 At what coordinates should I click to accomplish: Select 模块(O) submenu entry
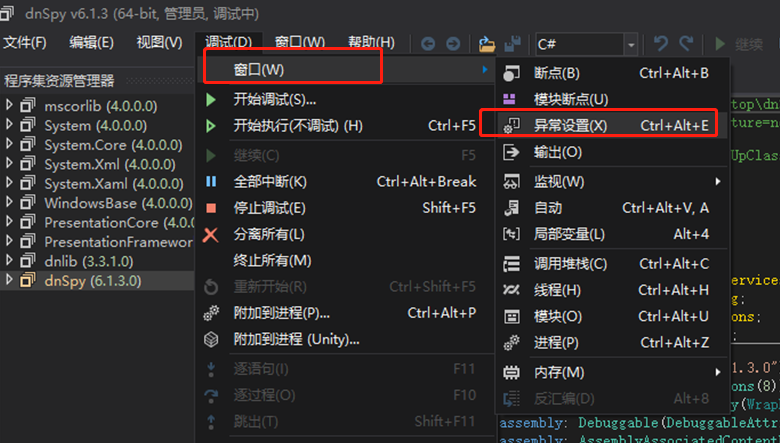coord(612,317)
